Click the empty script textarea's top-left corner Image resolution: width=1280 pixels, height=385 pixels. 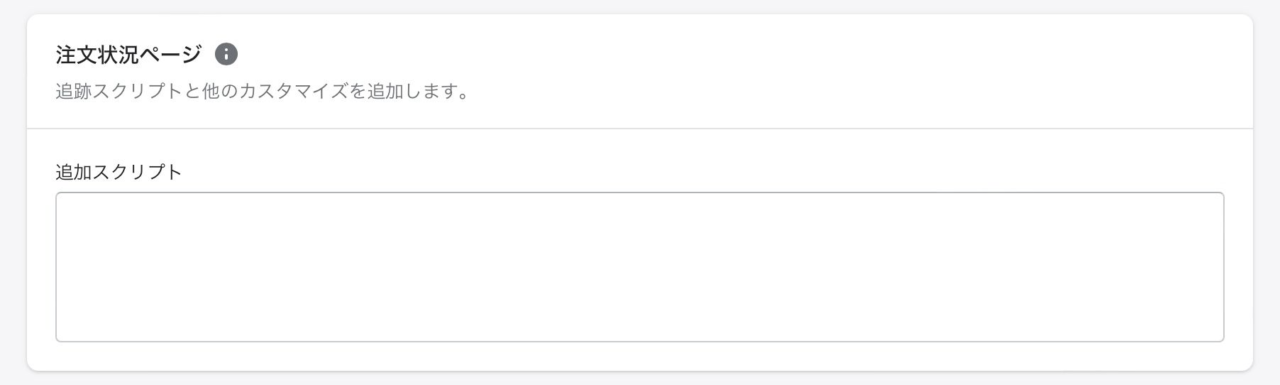(60, 197)
